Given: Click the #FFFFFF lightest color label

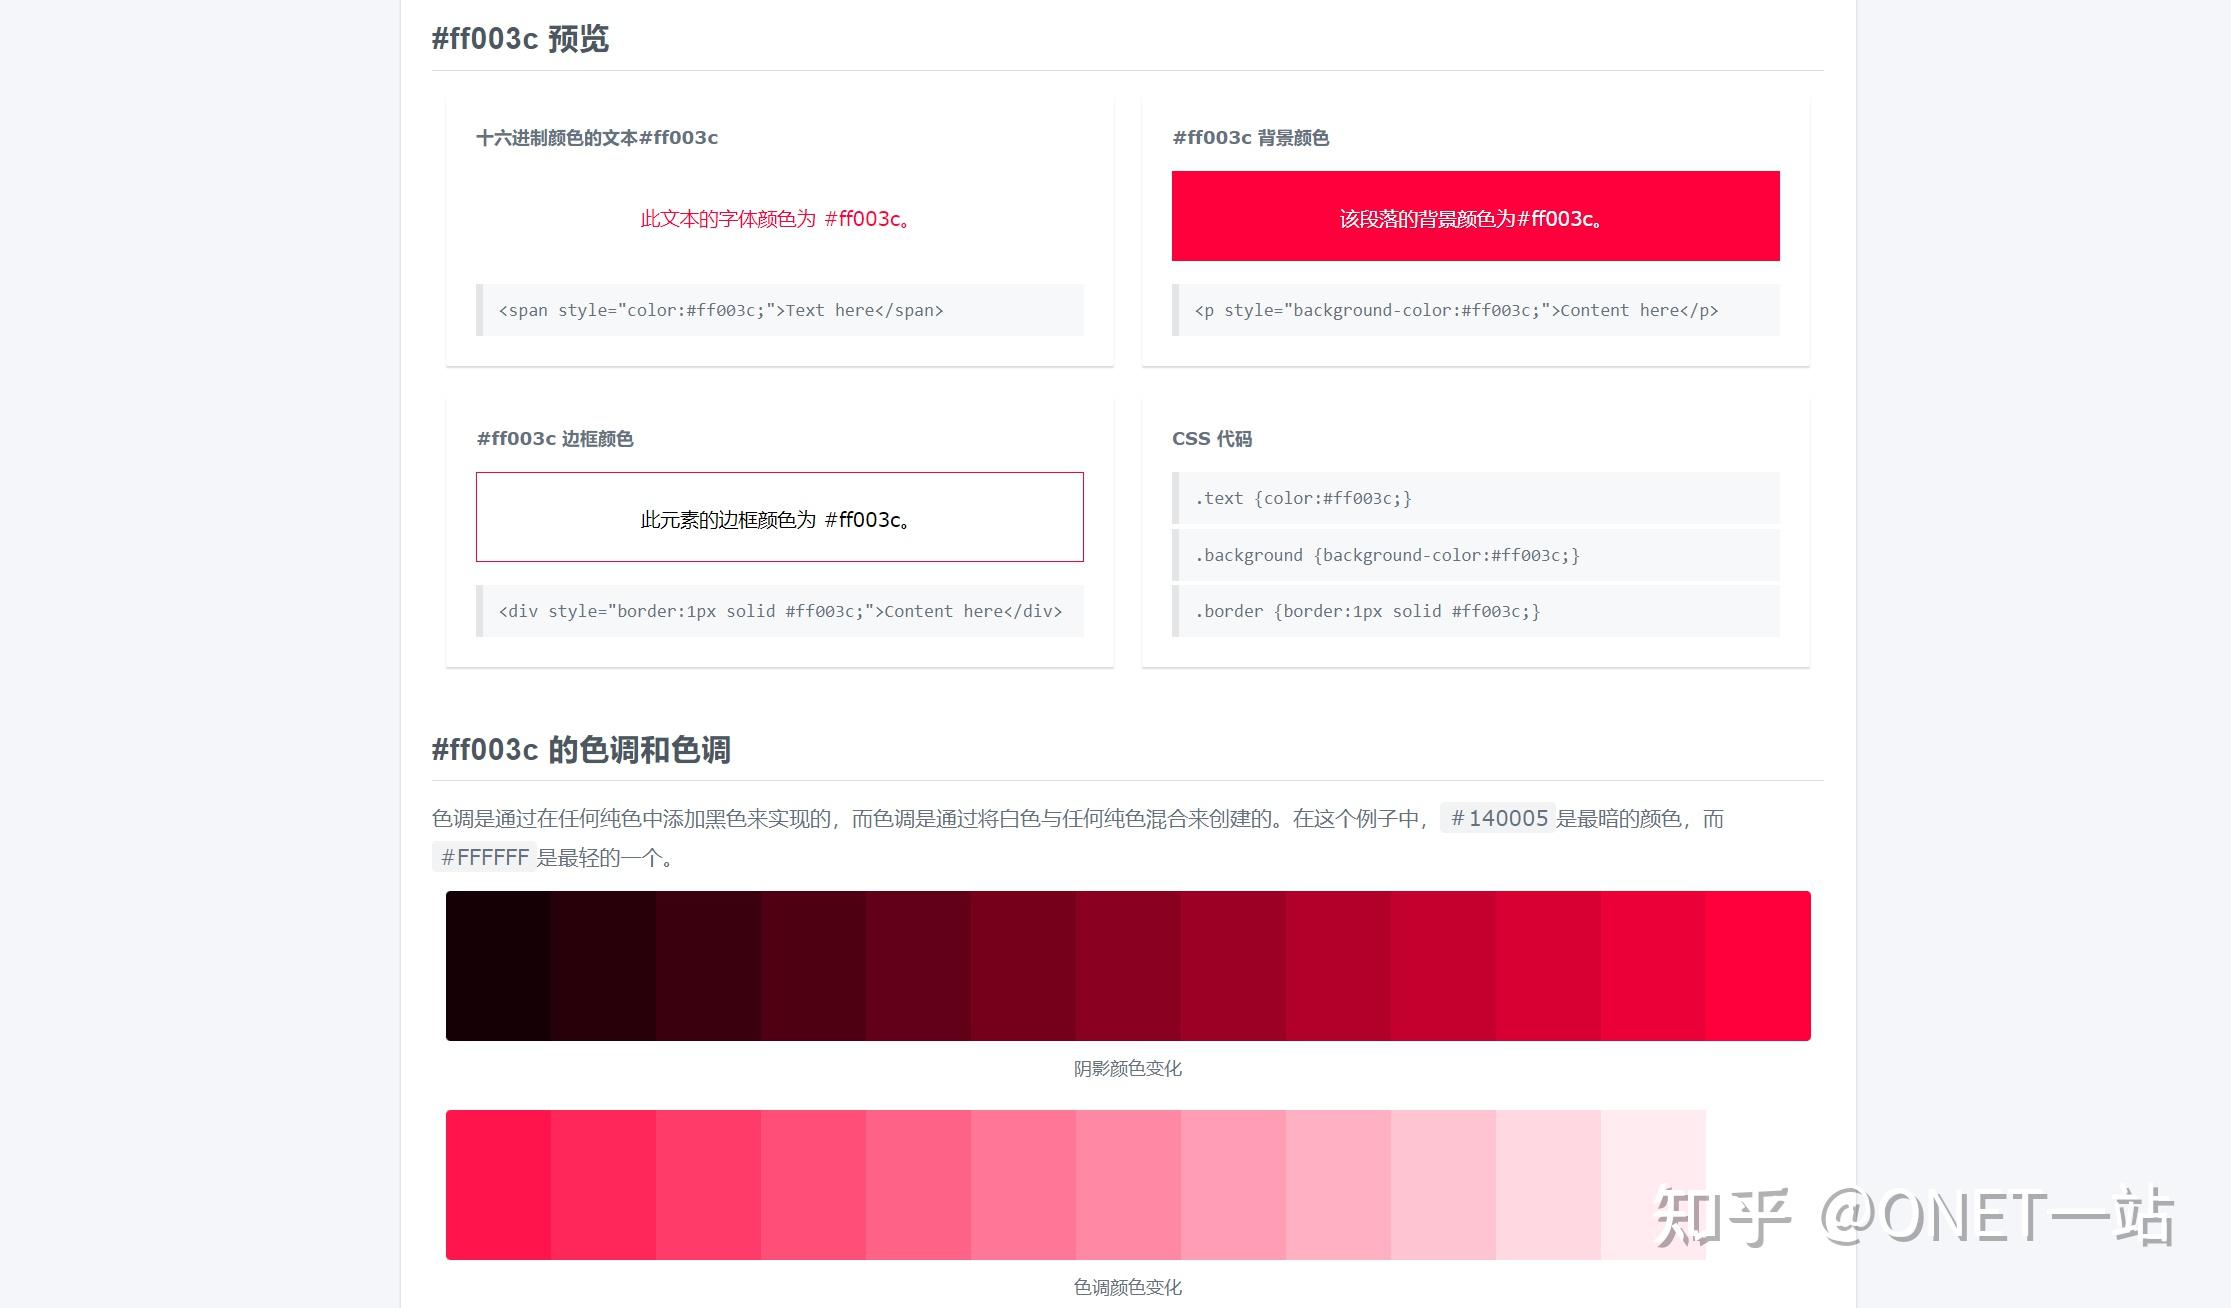Looking at the screenshot, I should click(x=484, y=856).
